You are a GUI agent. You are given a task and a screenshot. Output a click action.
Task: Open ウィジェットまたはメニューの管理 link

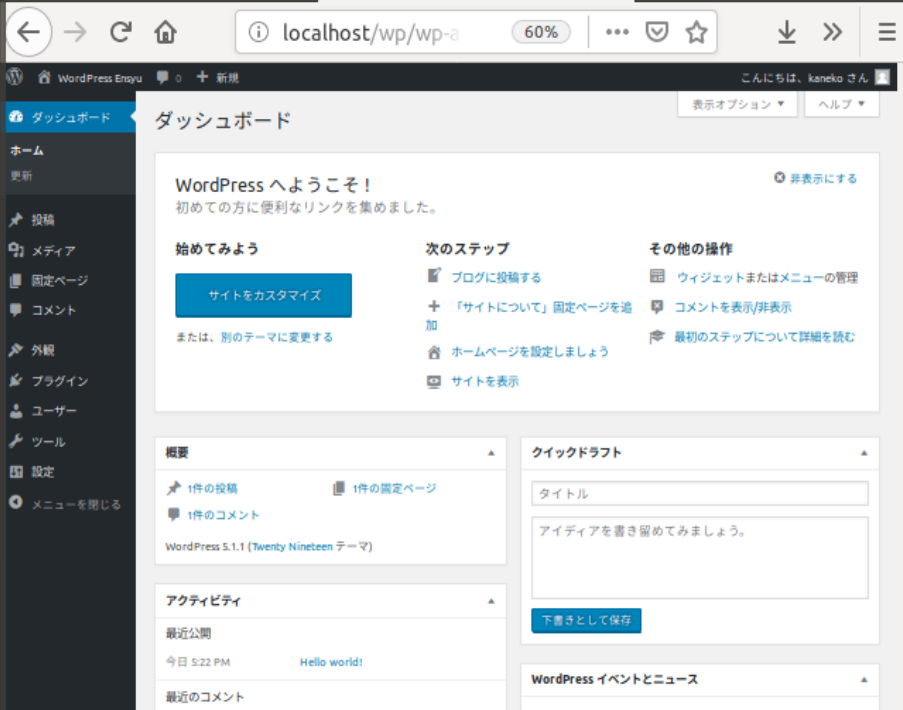(x=767, y=278)
